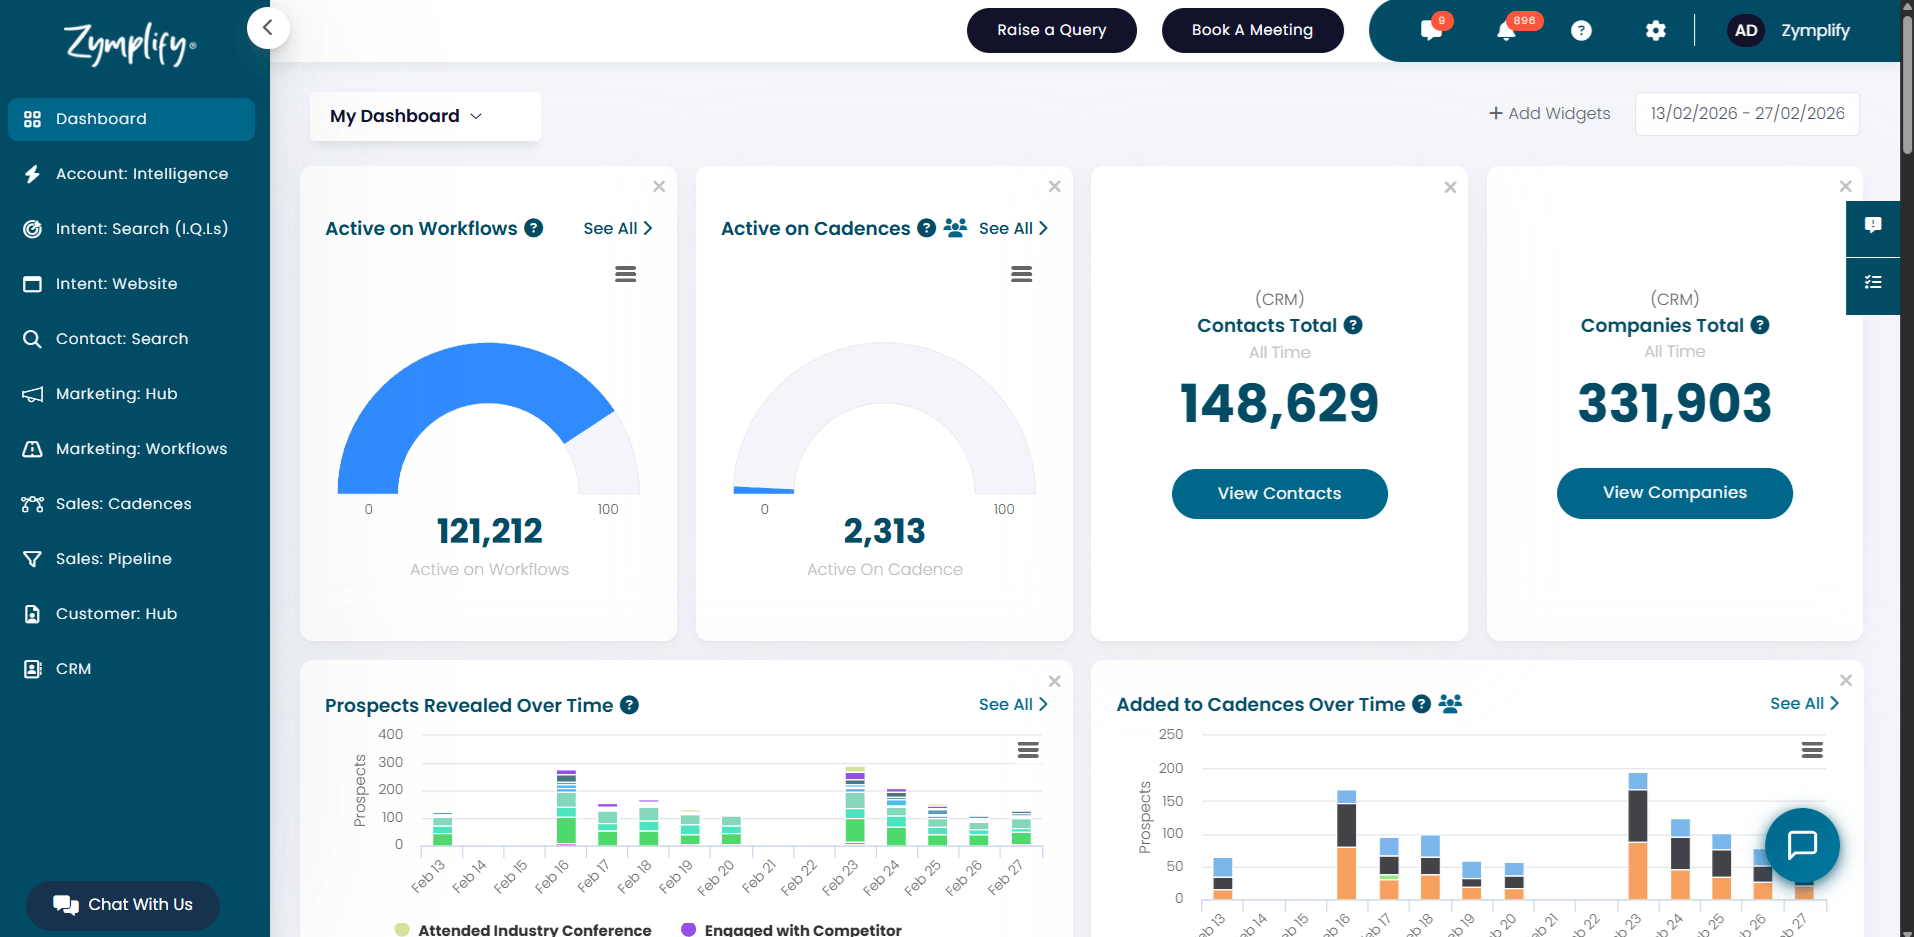
Task: Open the messages chat bubble icon
Action: 1431,31
